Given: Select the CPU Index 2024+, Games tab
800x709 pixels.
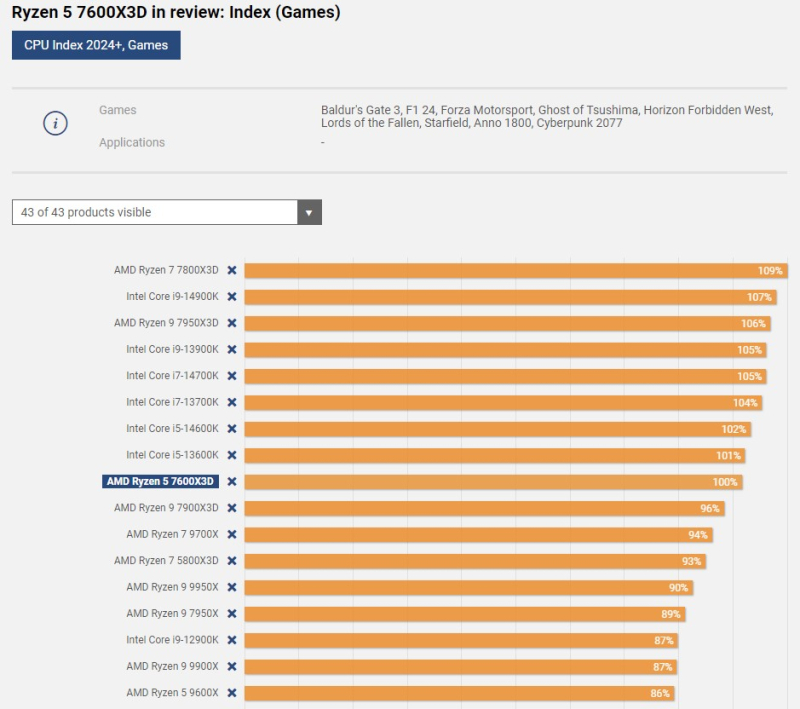Looking at the screenshot, I should point(96,45).
